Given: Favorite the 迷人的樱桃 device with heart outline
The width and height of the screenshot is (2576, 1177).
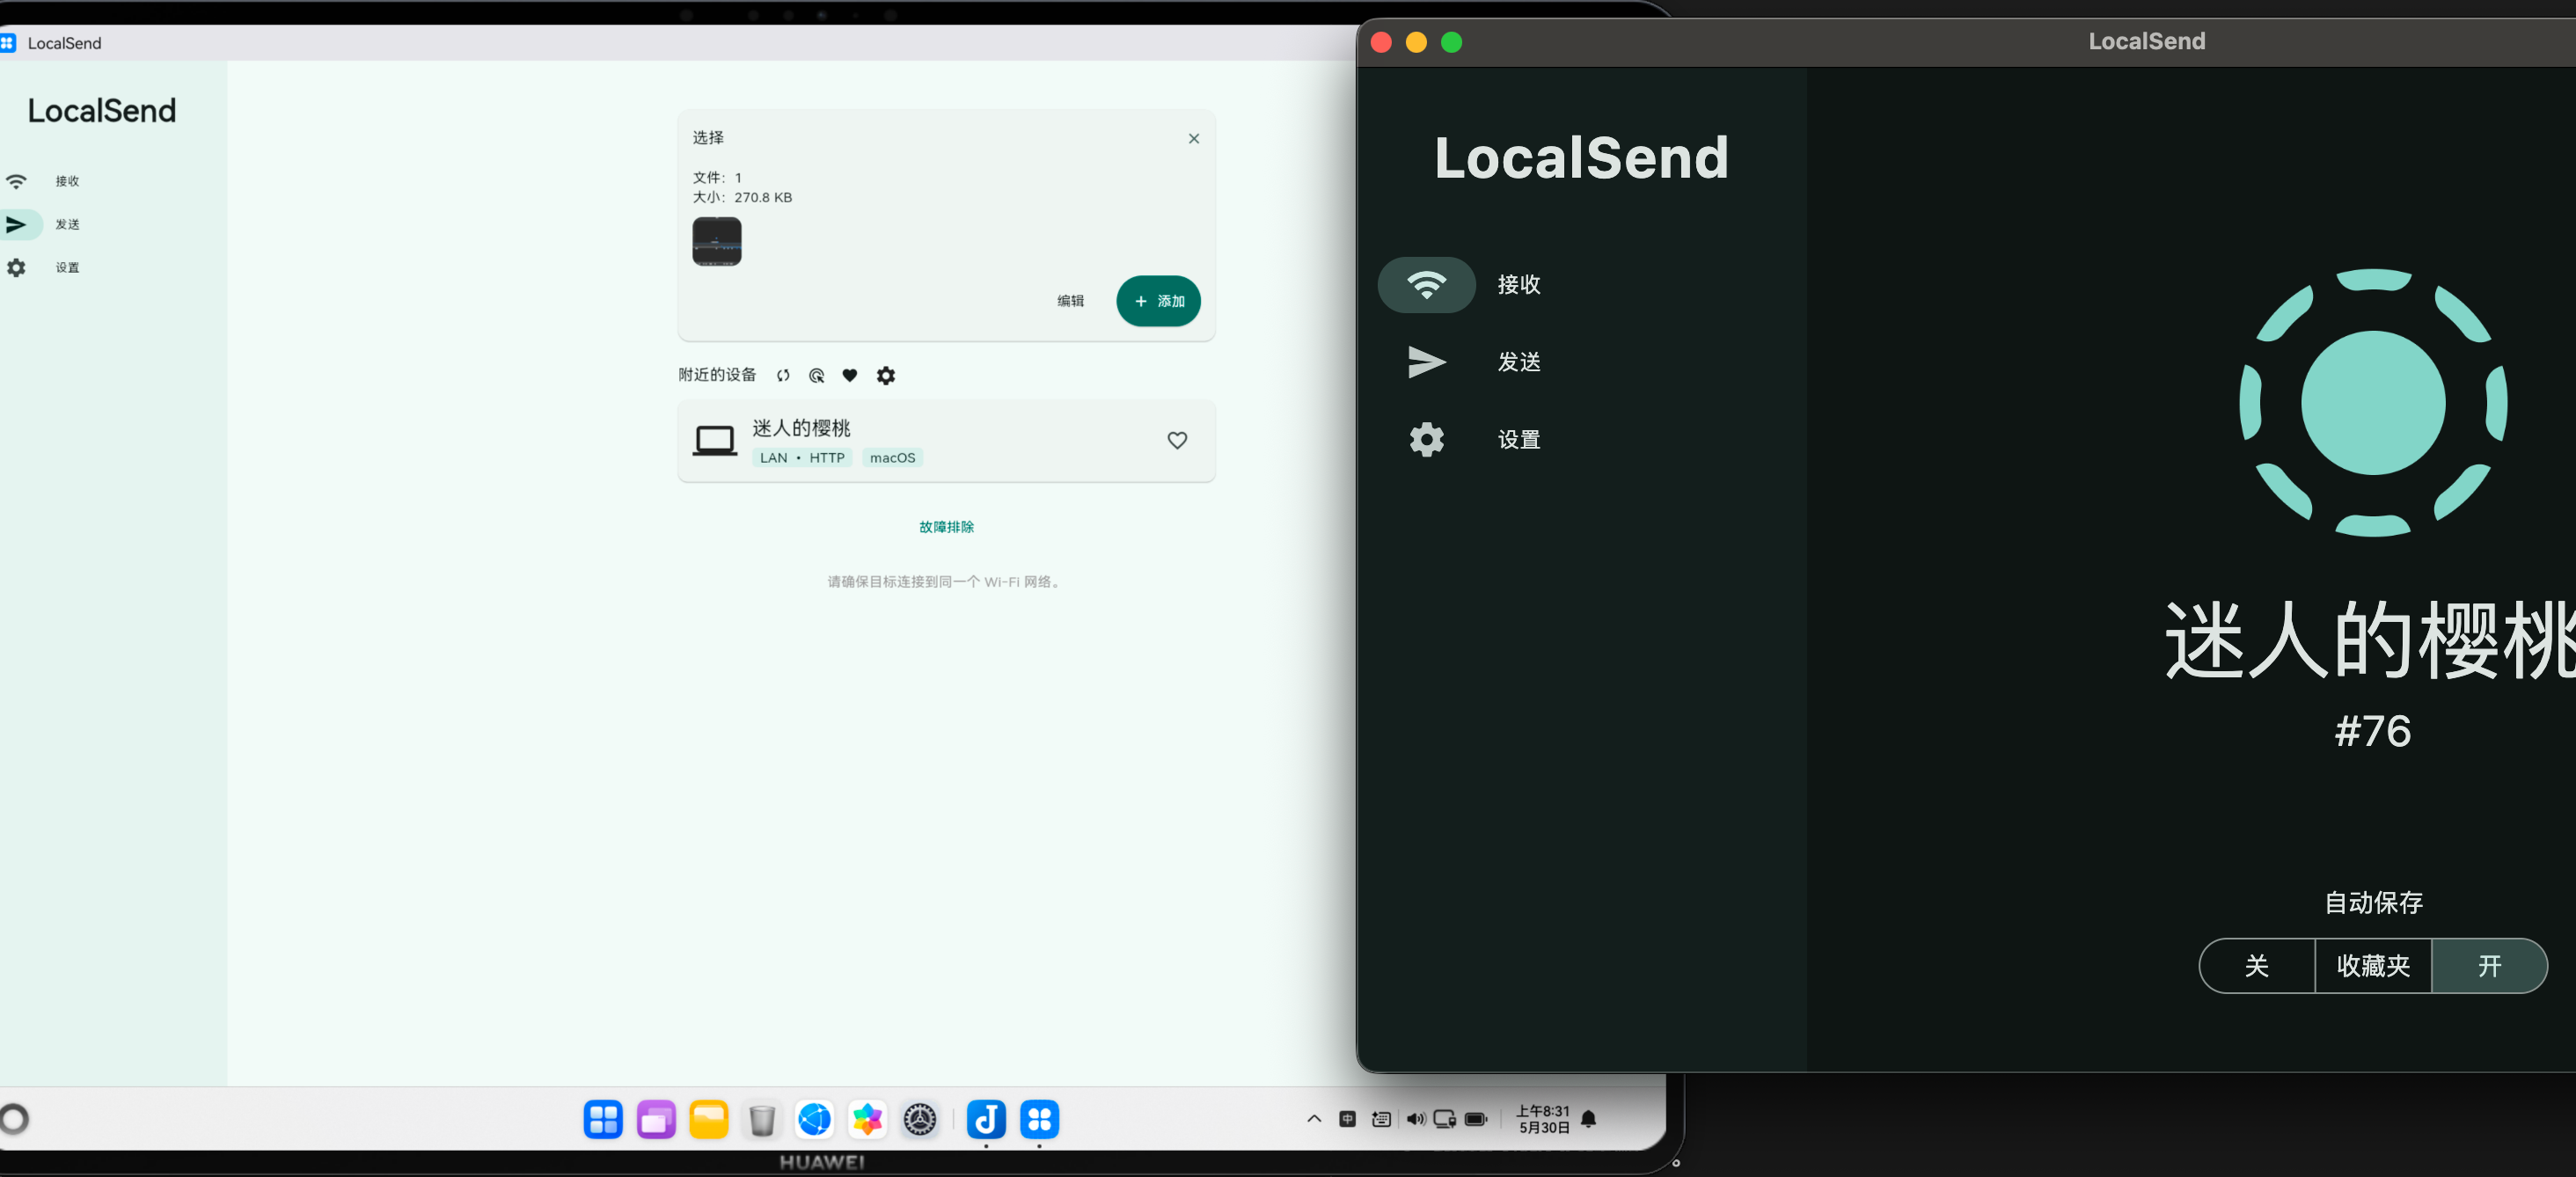Looking at the screenshot, I should (1177, 440).
